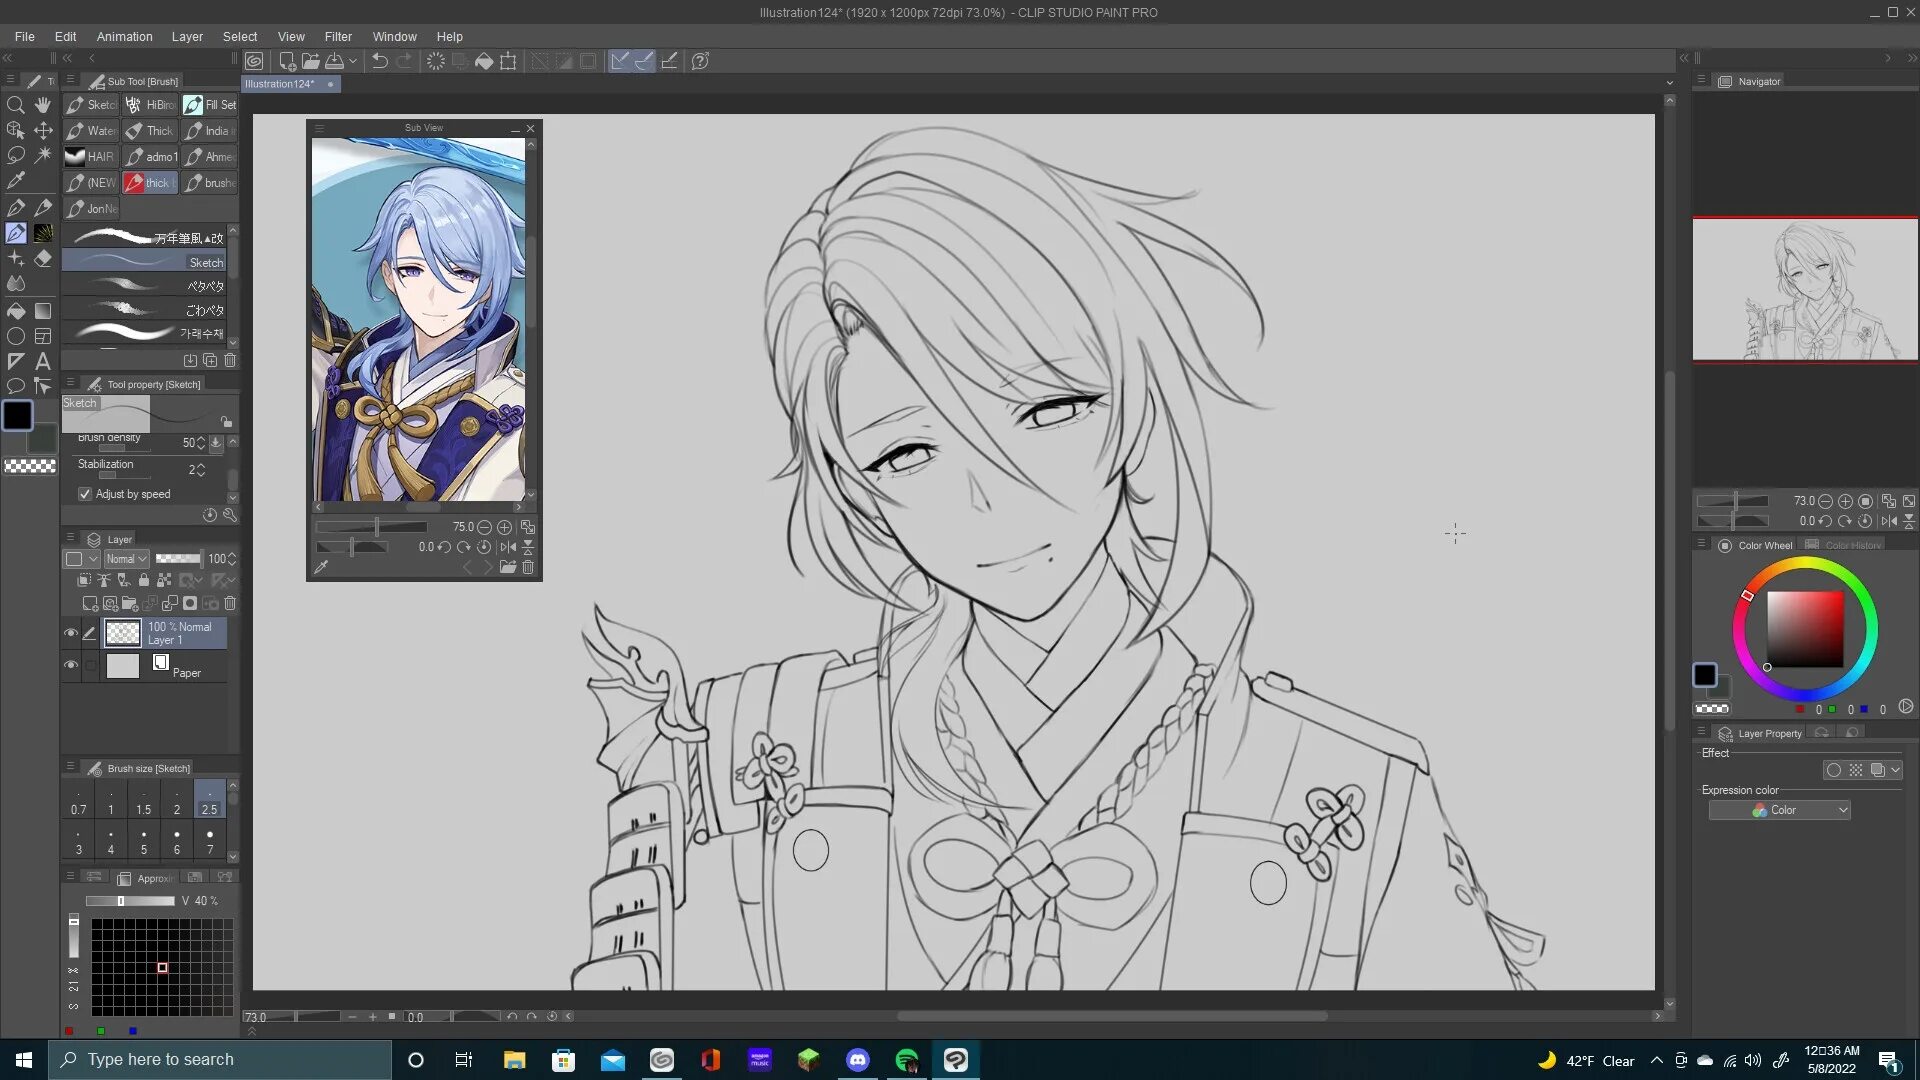Delete layer with Layer panel trash icon
This screenshot has width=1920, height=1080.
(x=230, y=604)
